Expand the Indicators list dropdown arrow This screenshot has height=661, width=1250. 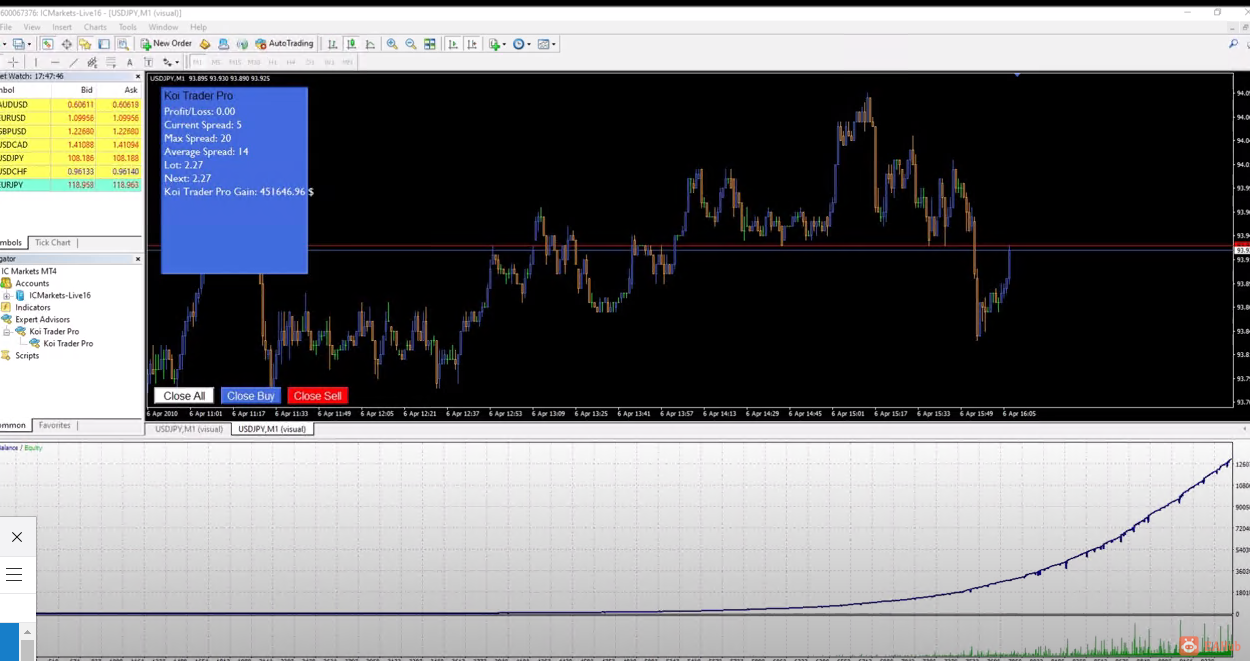(x=505, y=45)
